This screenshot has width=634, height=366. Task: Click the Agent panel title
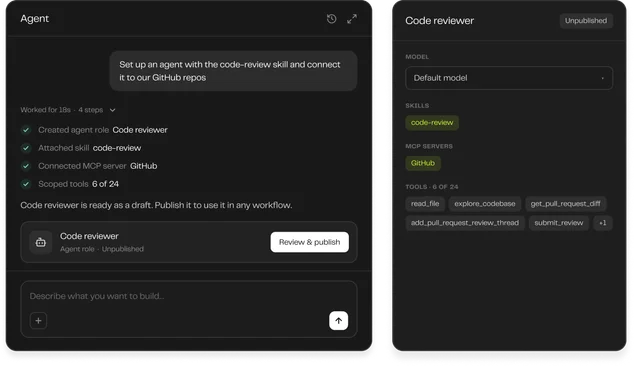tap(34, 19)
